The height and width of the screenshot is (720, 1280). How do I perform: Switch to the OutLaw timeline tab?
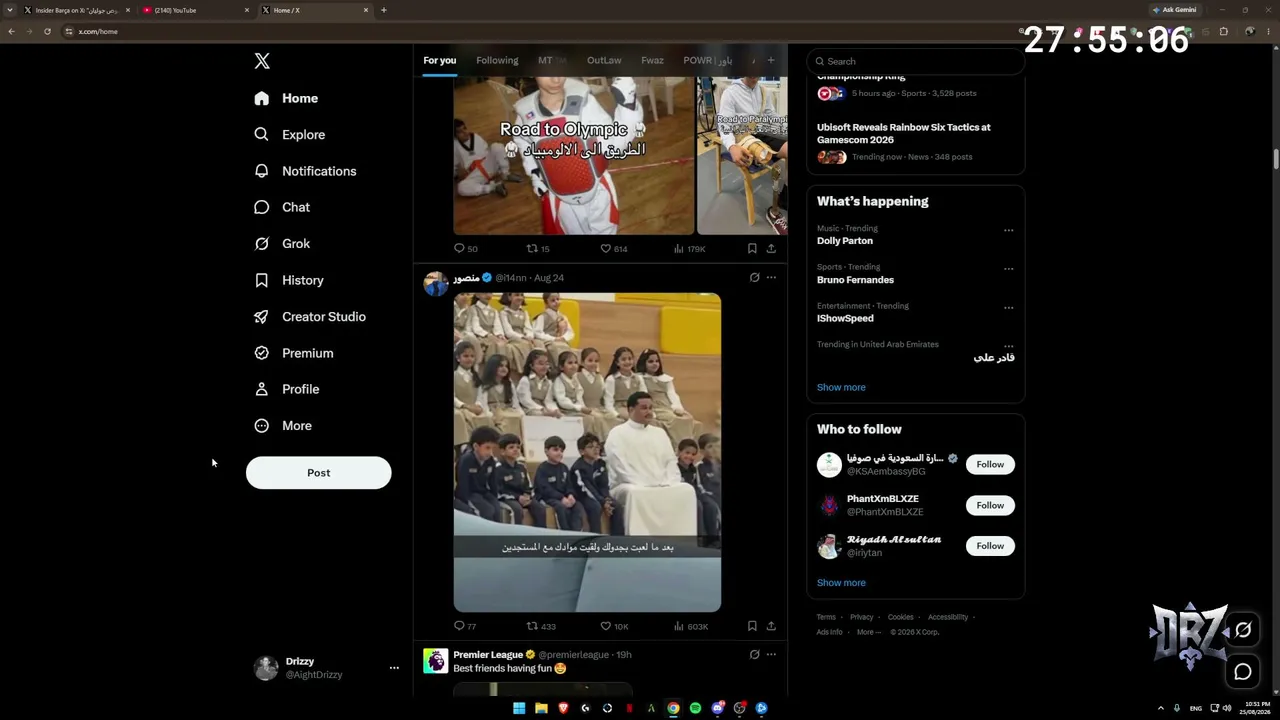[x=604, y=60]
